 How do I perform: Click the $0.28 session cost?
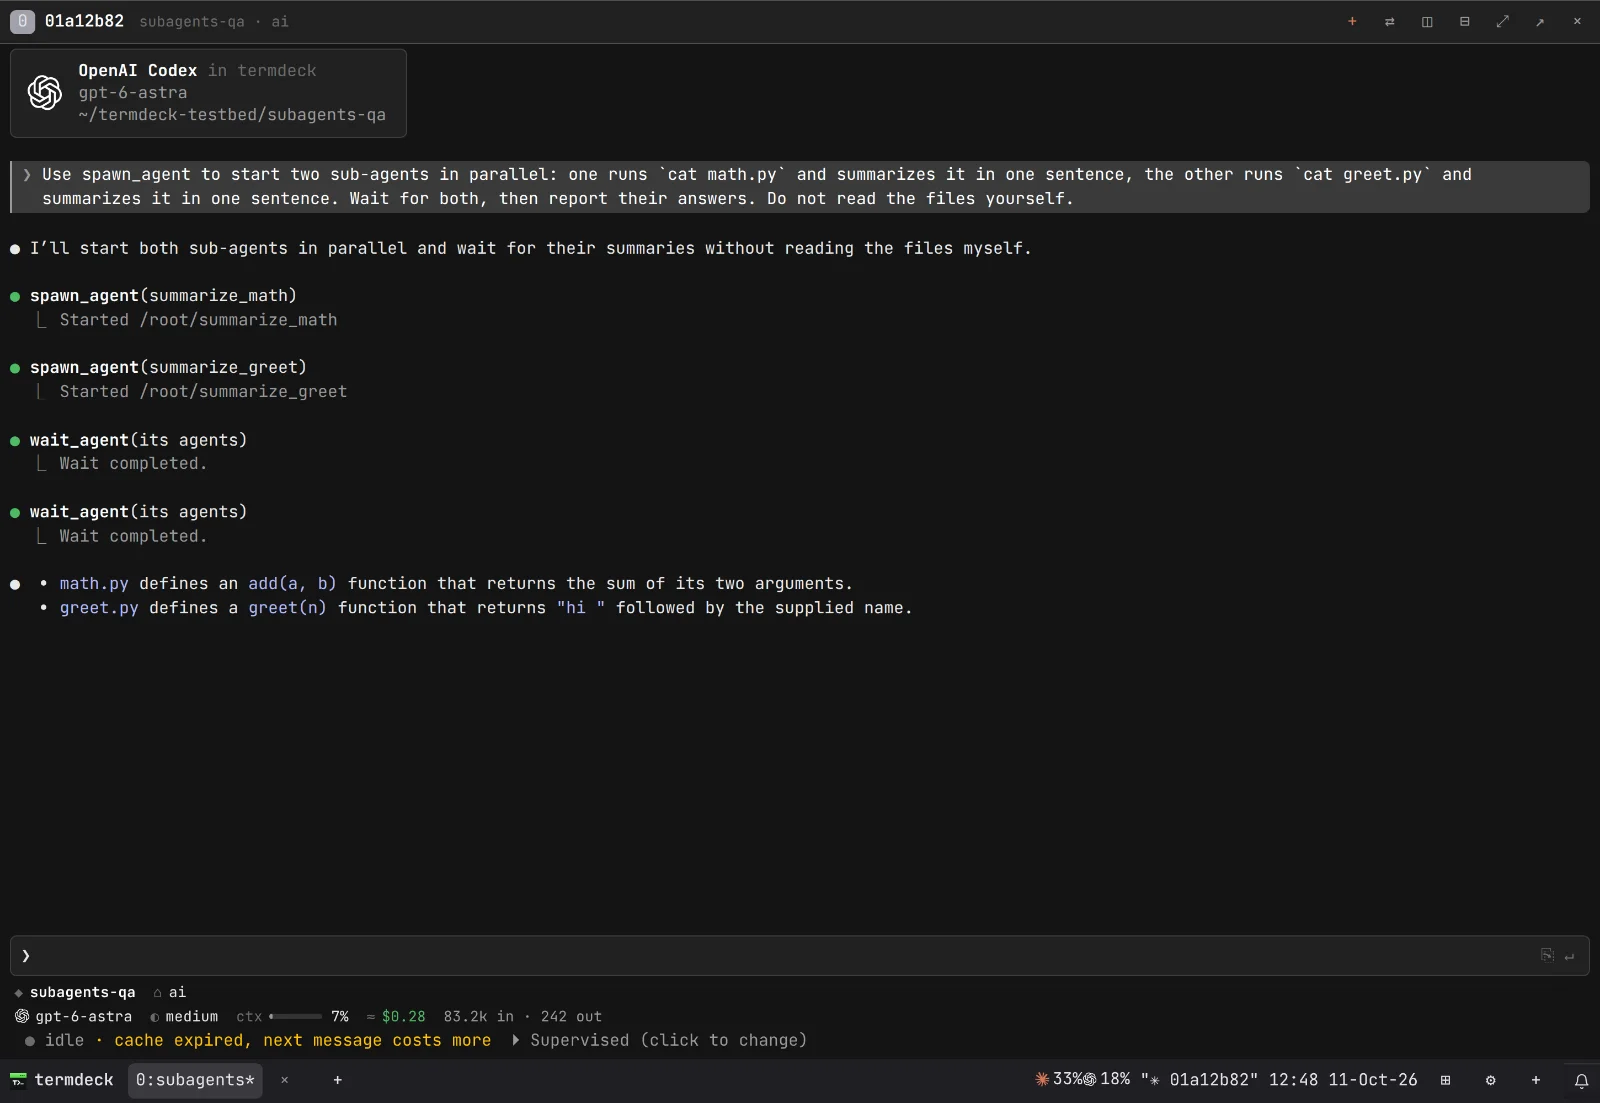tap(403, 1016)
